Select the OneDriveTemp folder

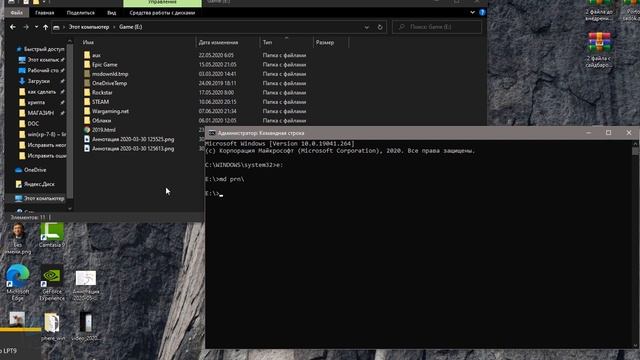click(109, 83)
